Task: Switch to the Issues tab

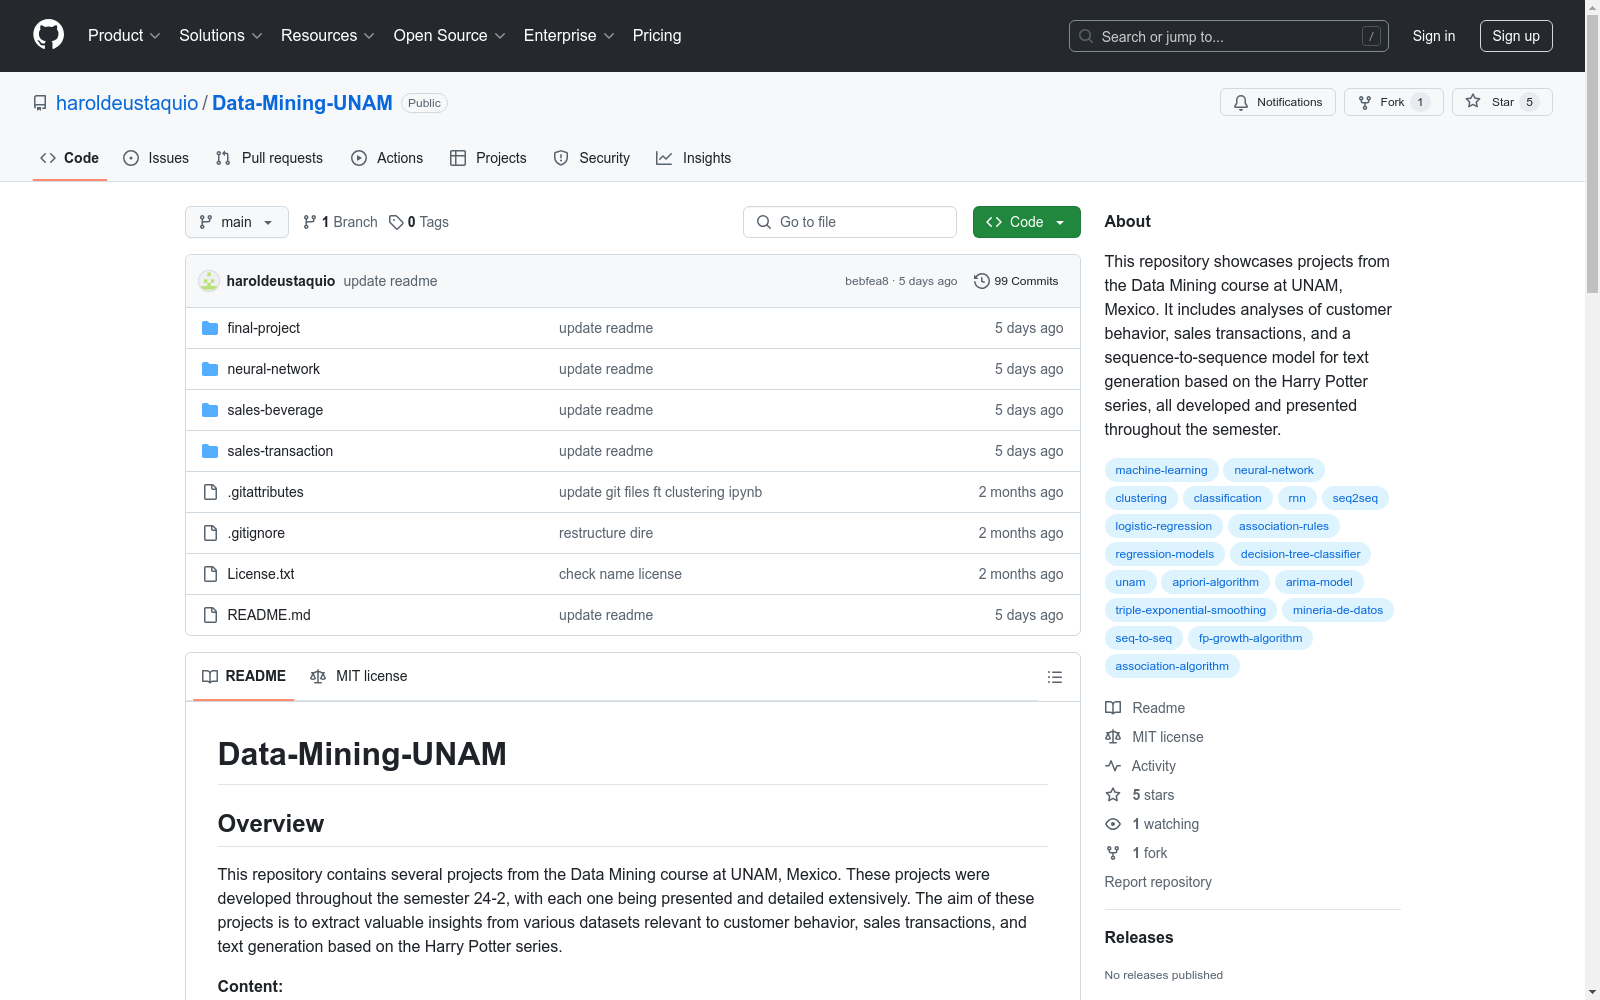Action: pyautogui.click(x=156, y=158)
